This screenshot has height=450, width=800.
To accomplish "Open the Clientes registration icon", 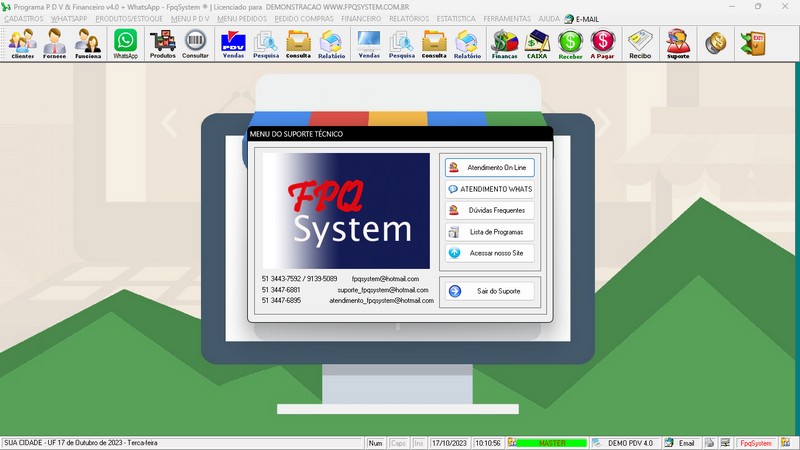I will (x=22, y=44).
